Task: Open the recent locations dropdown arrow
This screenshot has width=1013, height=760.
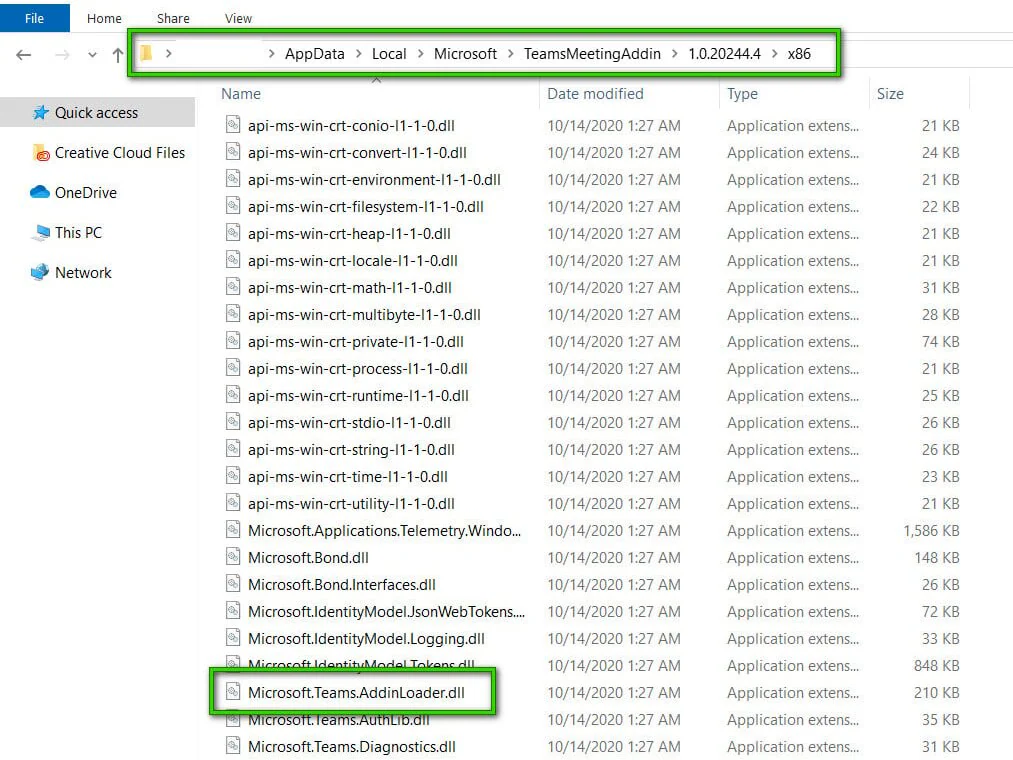Action: coord(92,55)
